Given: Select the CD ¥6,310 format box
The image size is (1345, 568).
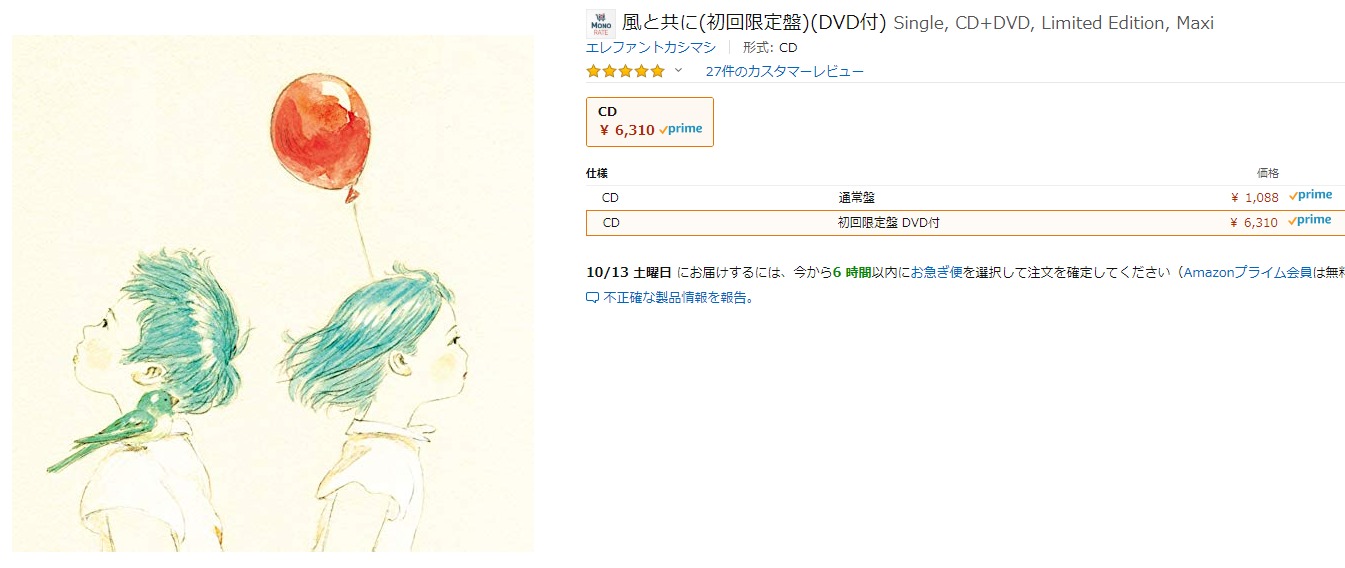Looking at the screenshot, I should [649, 121].
